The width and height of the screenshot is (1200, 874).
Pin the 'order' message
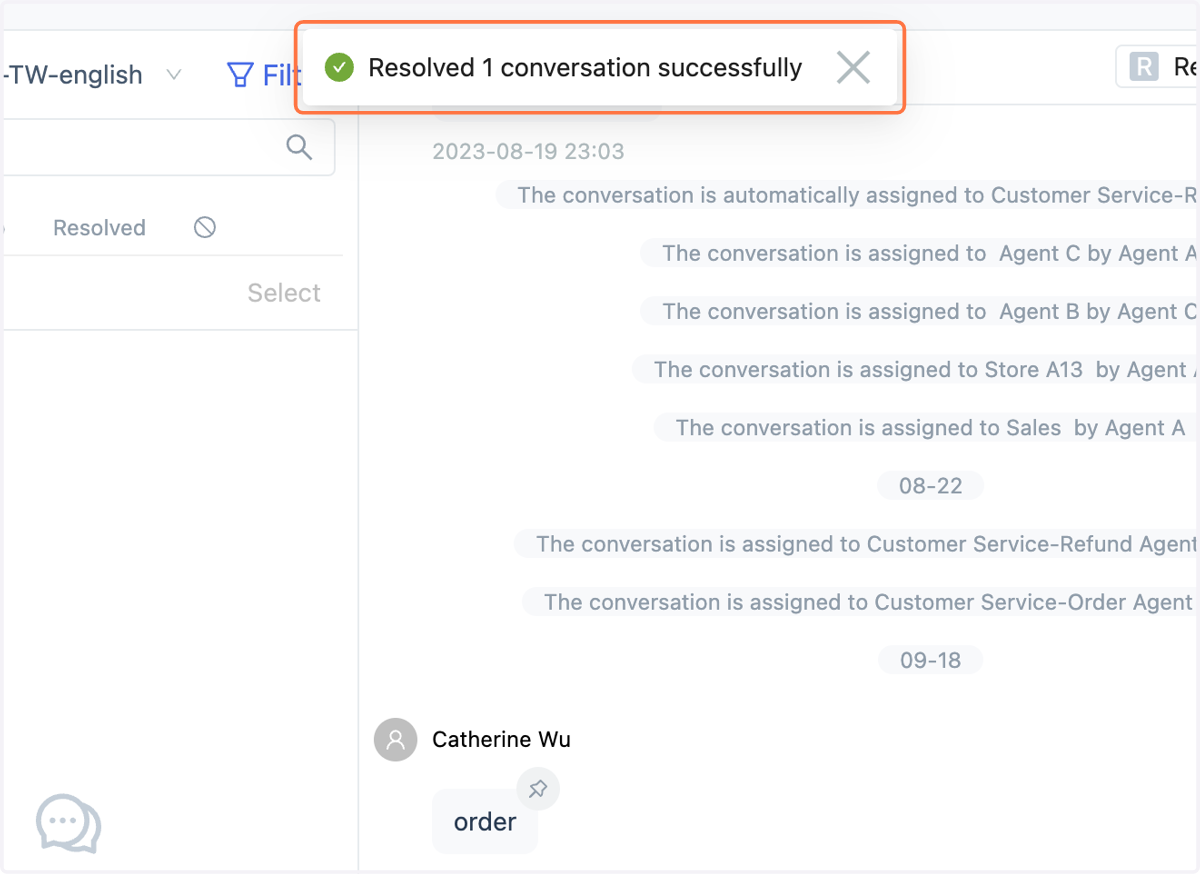coord(538,789)
